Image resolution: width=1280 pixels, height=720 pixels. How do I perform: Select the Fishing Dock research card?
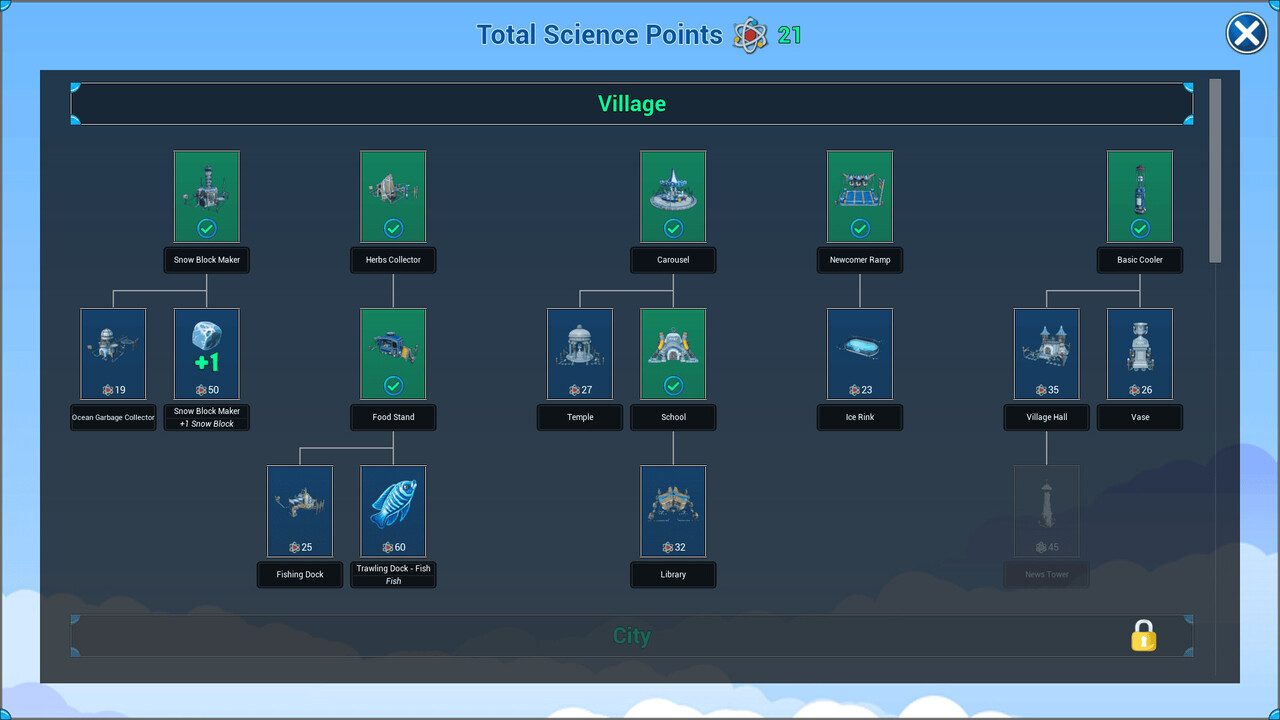(x=300, y=510)
